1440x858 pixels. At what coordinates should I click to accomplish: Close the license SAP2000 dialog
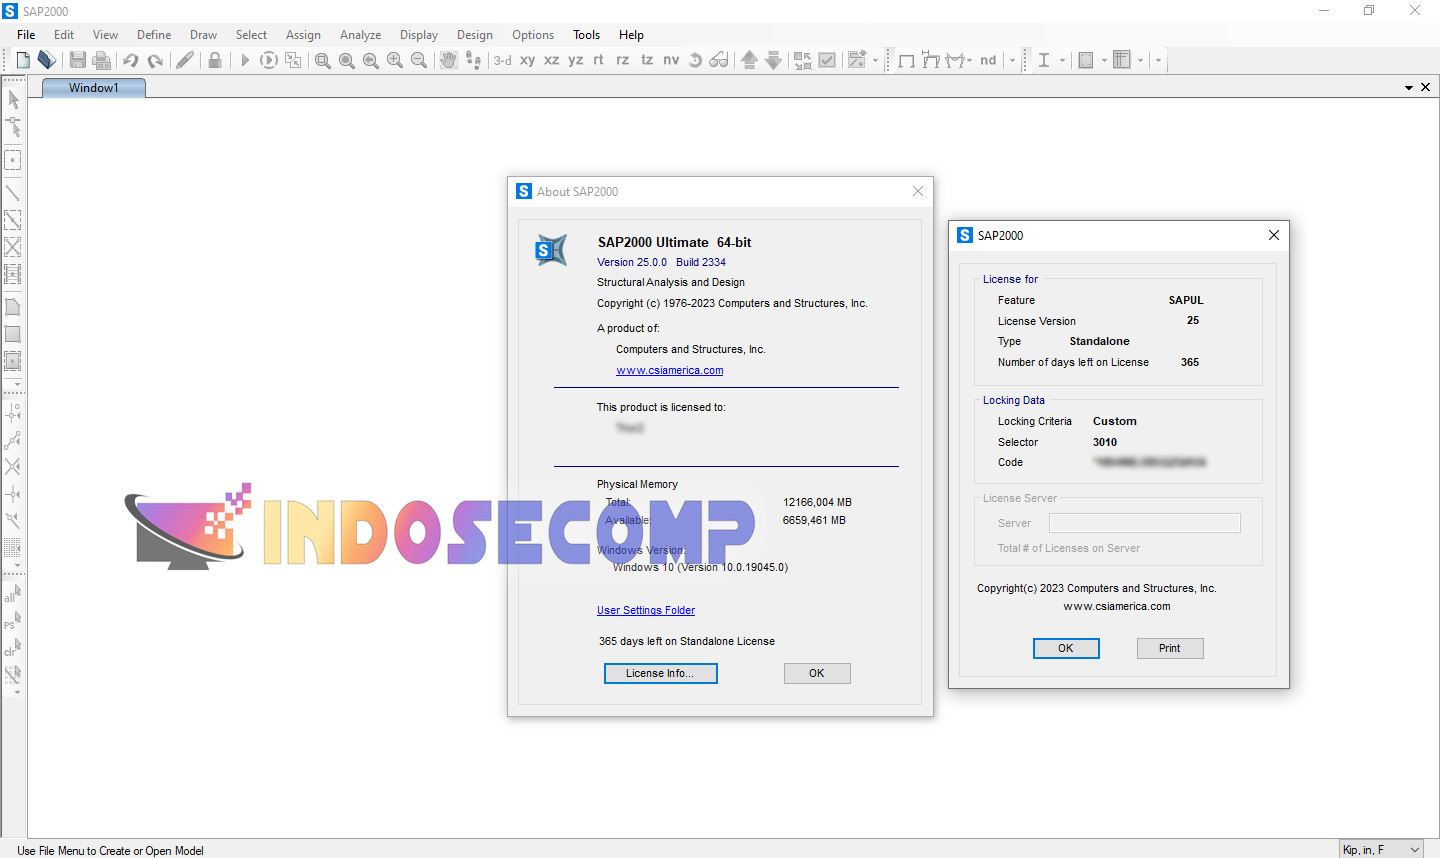click(x=1274, y=235)
